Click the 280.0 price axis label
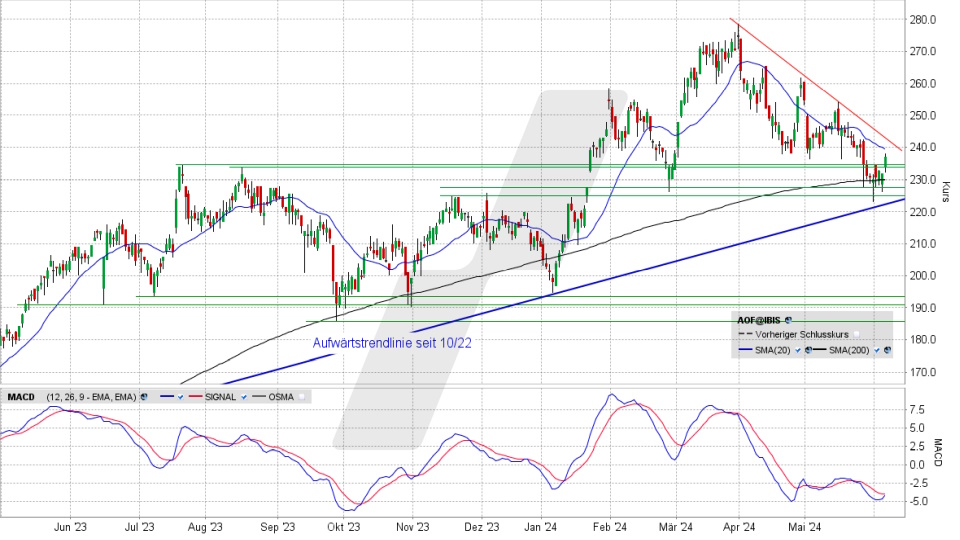 pyautogui.click(x=923, y=20)
